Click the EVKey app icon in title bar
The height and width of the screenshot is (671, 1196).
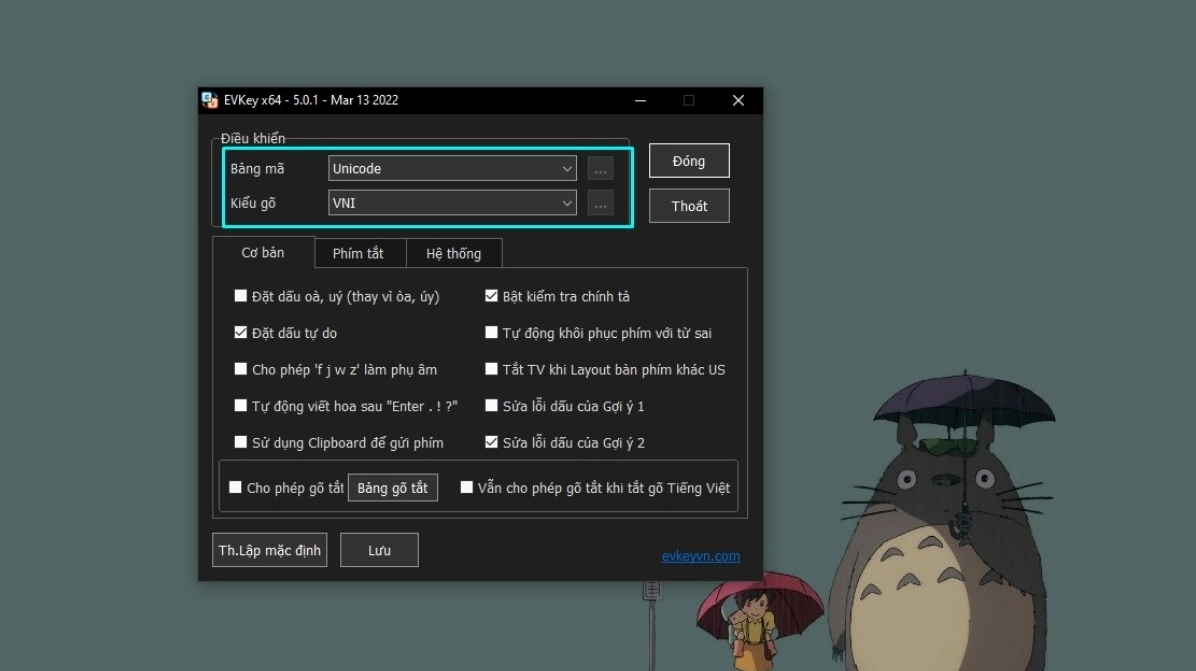[x=210, y=100]
